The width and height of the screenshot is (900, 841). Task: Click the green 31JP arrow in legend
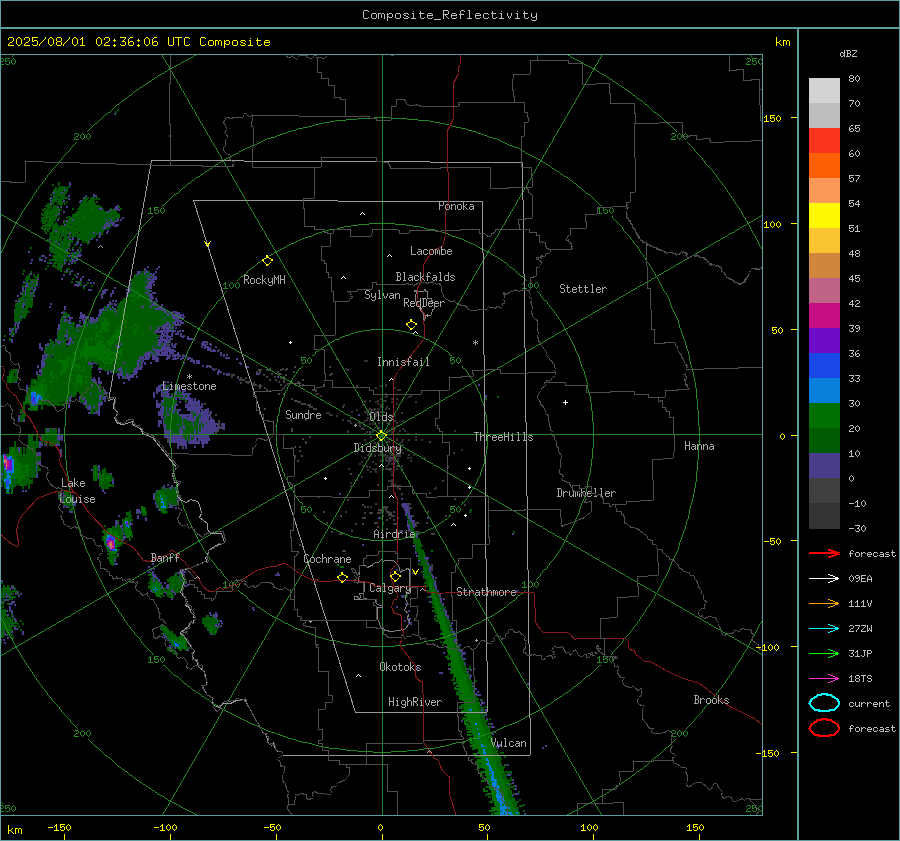[824, 653]
